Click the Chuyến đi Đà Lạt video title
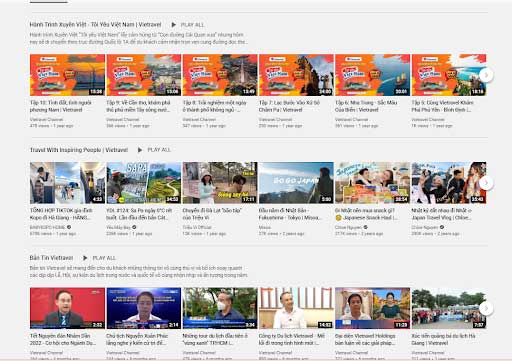512x361 pixels. [x=212, y=214]
